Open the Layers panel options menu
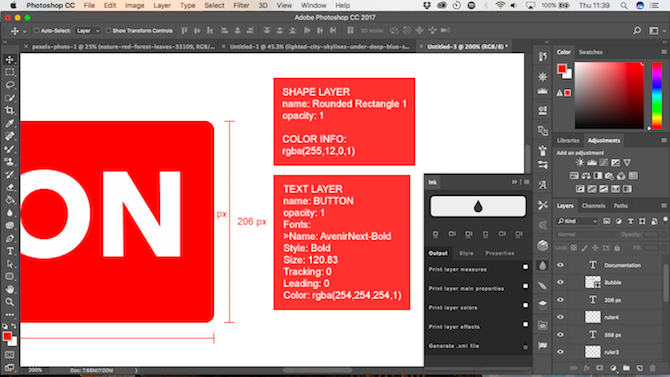This screenshot has width=670, height=377. 664,206
